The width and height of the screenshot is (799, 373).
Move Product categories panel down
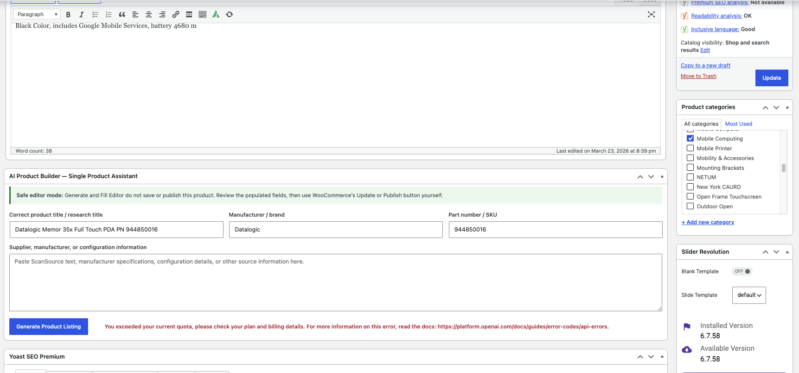[x=776, y=108]
